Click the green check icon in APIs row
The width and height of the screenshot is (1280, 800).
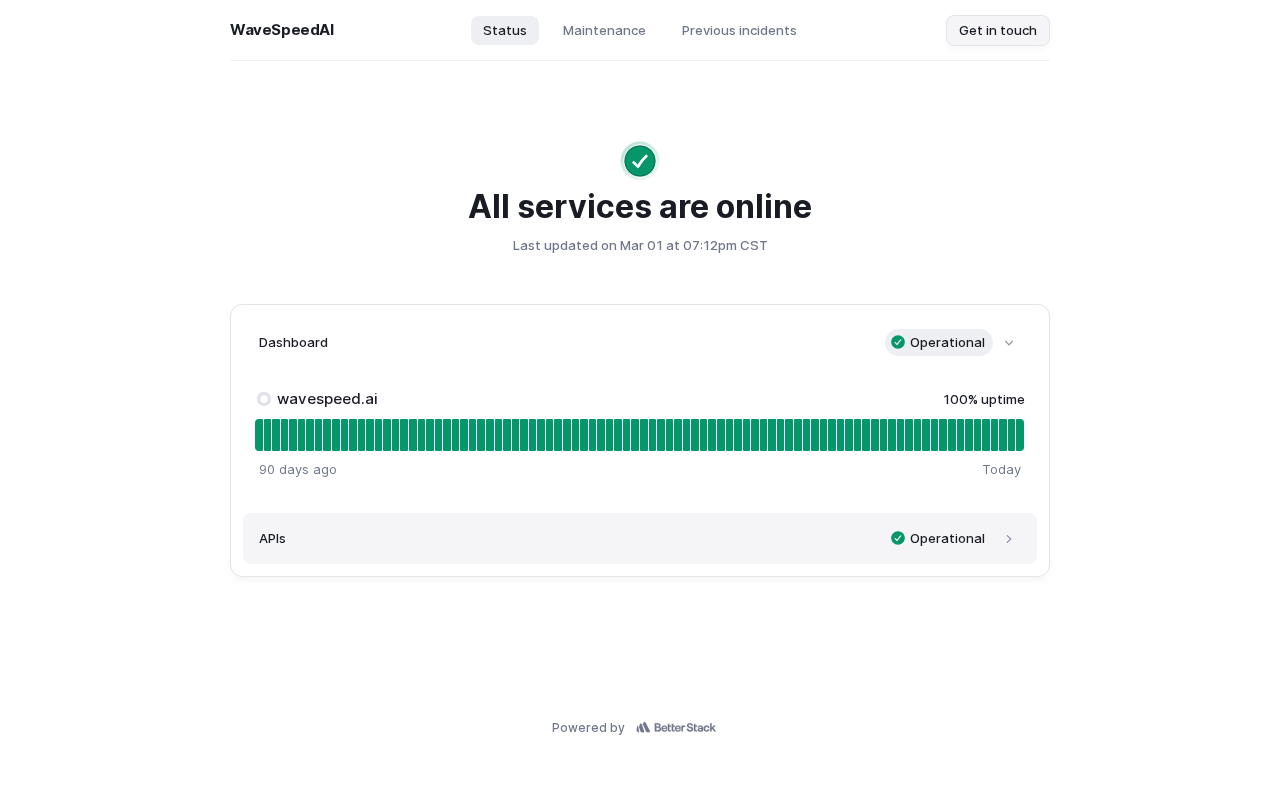898,538
